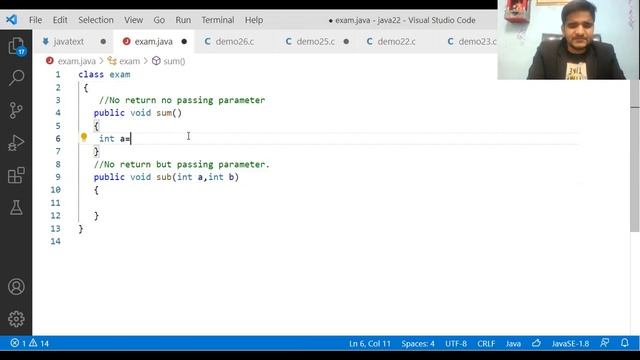Click line number 4 in gutter
This screenshot has width=640, height=360.
pos(58,113)
